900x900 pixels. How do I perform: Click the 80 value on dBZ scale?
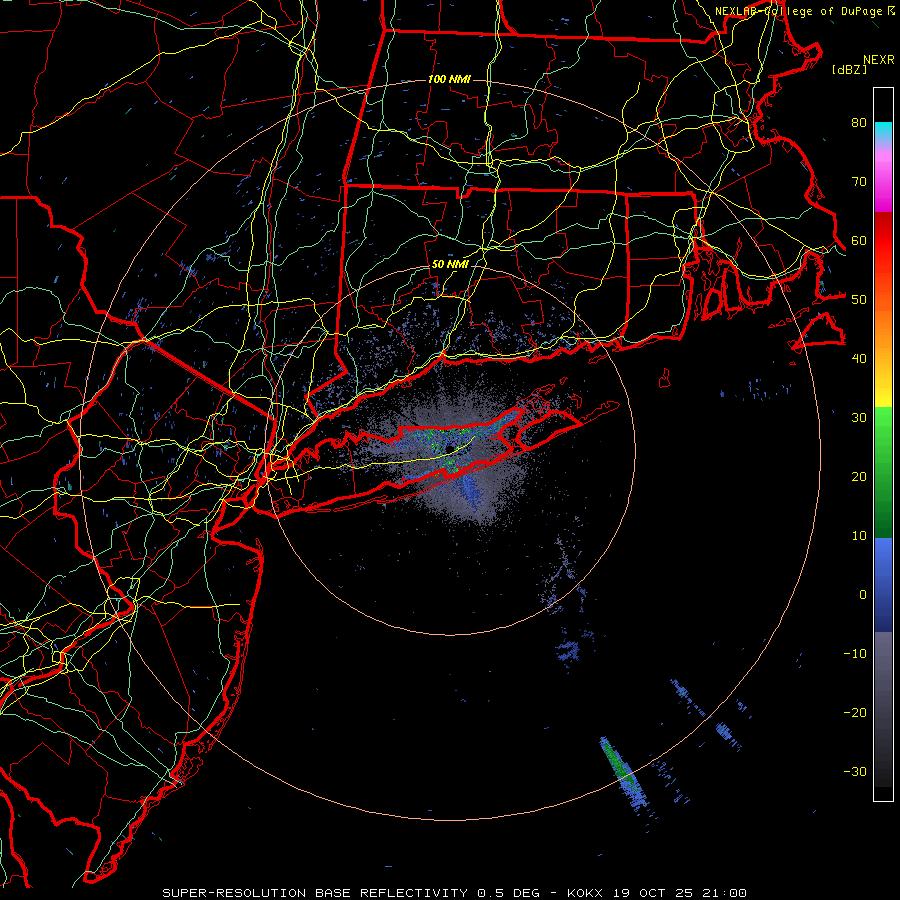(859, 122)
